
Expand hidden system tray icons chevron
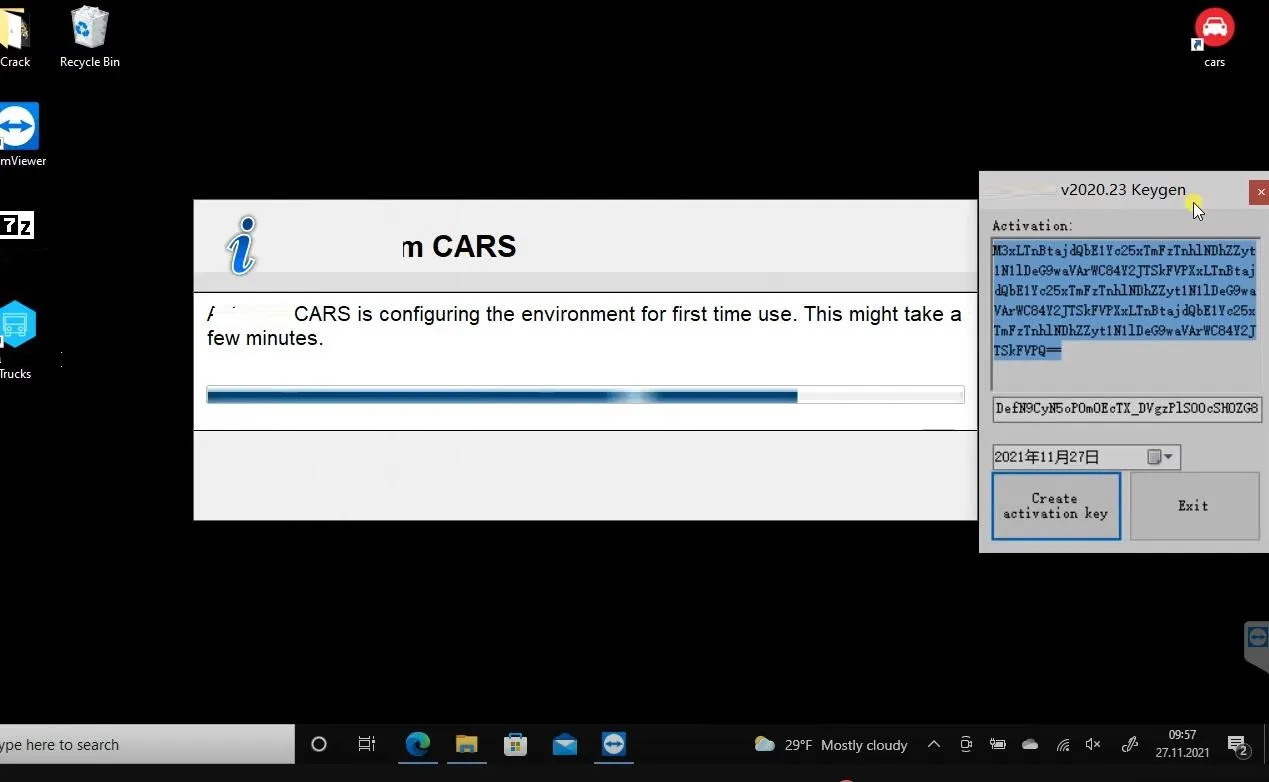coord(933,744)
